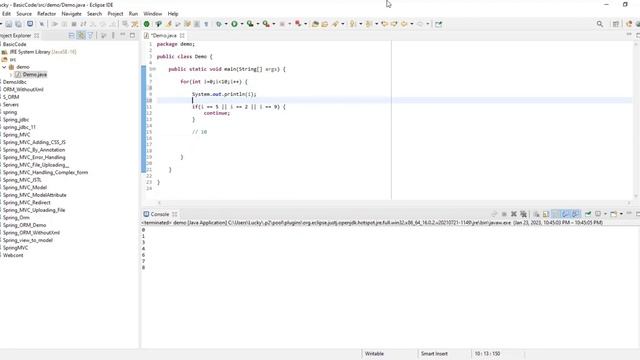Open the Display Selected Console dropdown arrow
This screenshot has width=640, height=360.
[x=605, y=214]
